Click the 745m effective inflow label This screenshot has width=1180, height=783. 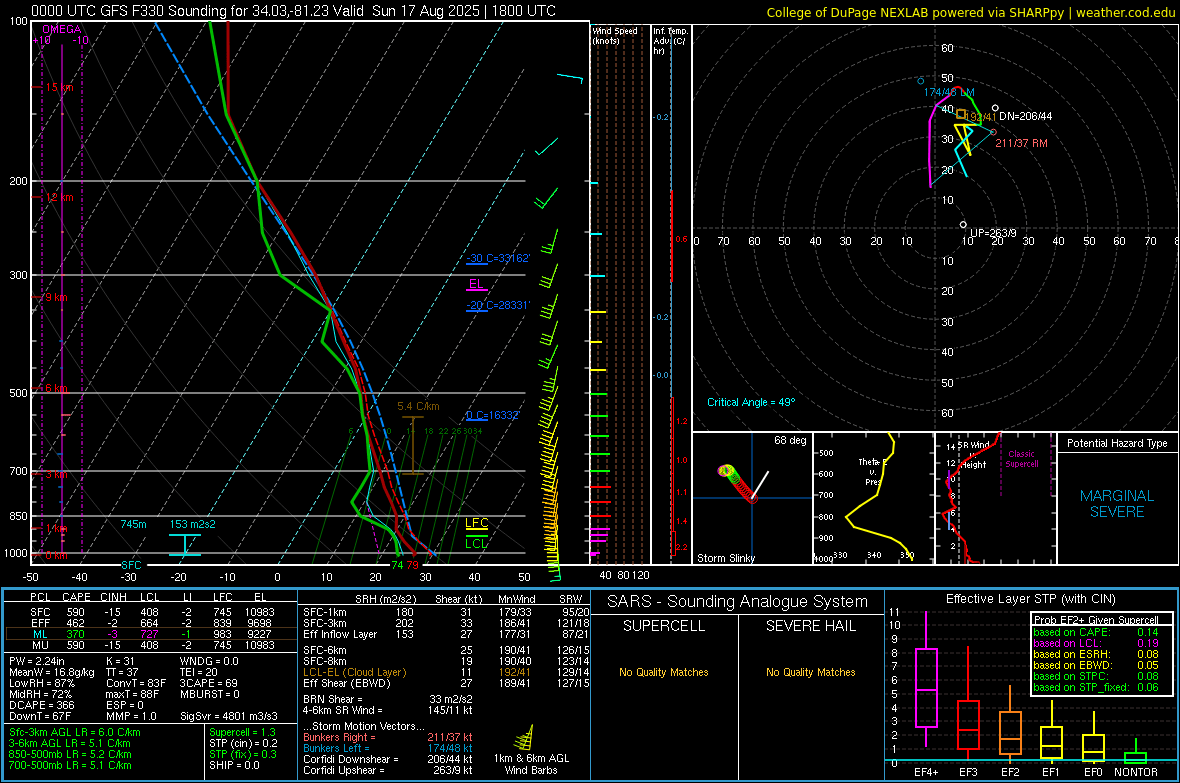(x=133, y=524)
